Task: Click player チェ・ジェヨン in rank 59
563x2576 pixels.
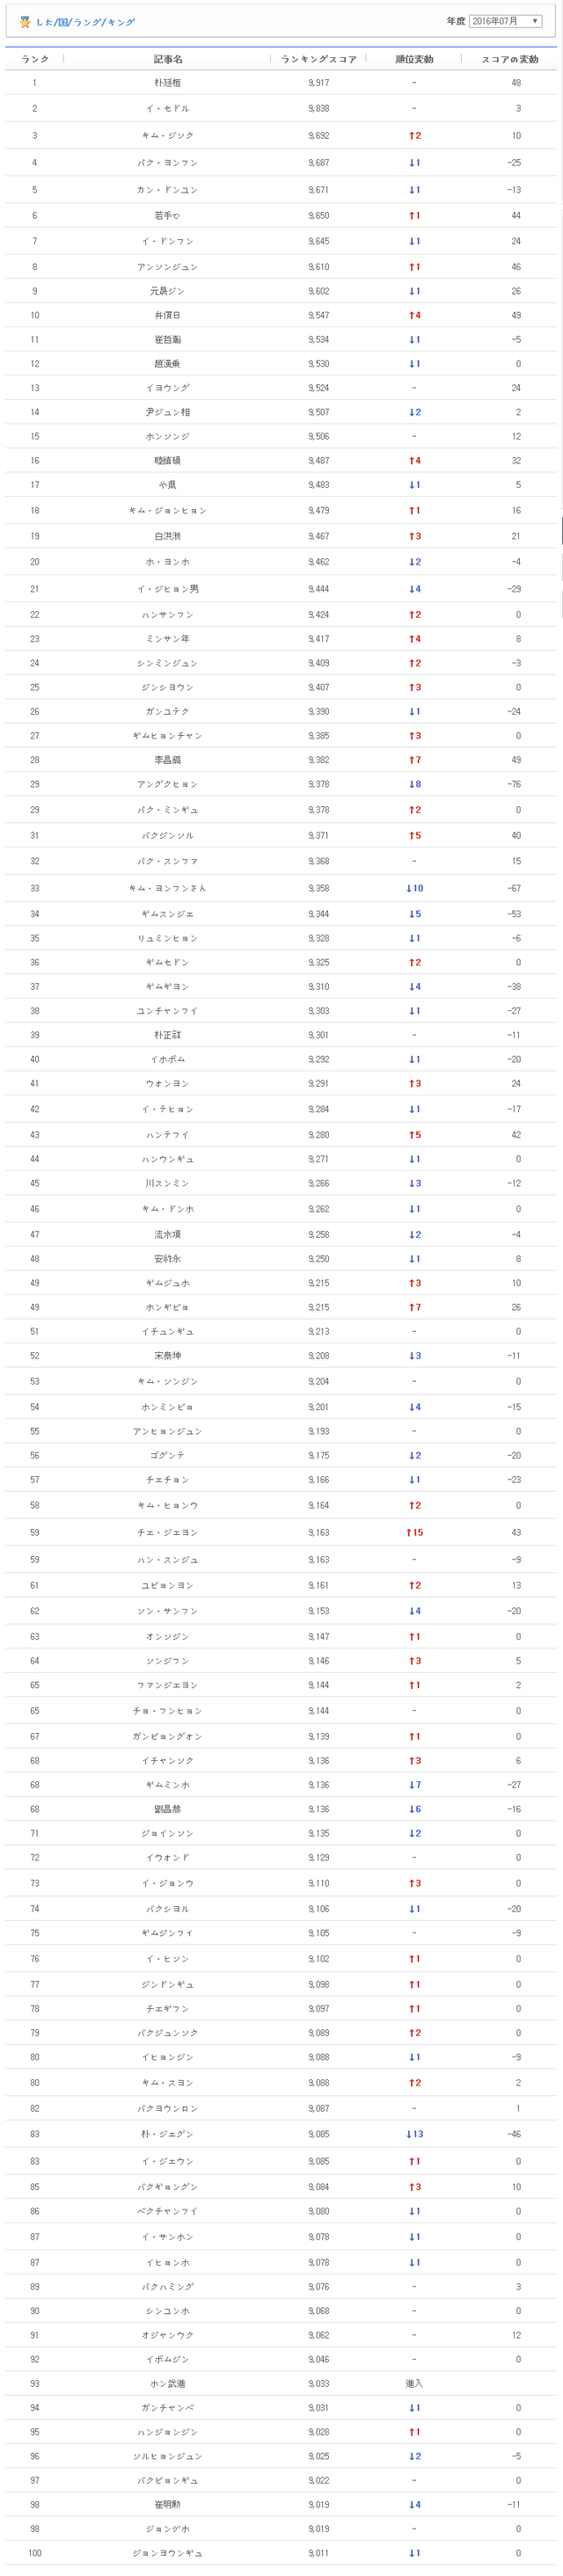Action: pyautogui.click(x=167, y=1532)
